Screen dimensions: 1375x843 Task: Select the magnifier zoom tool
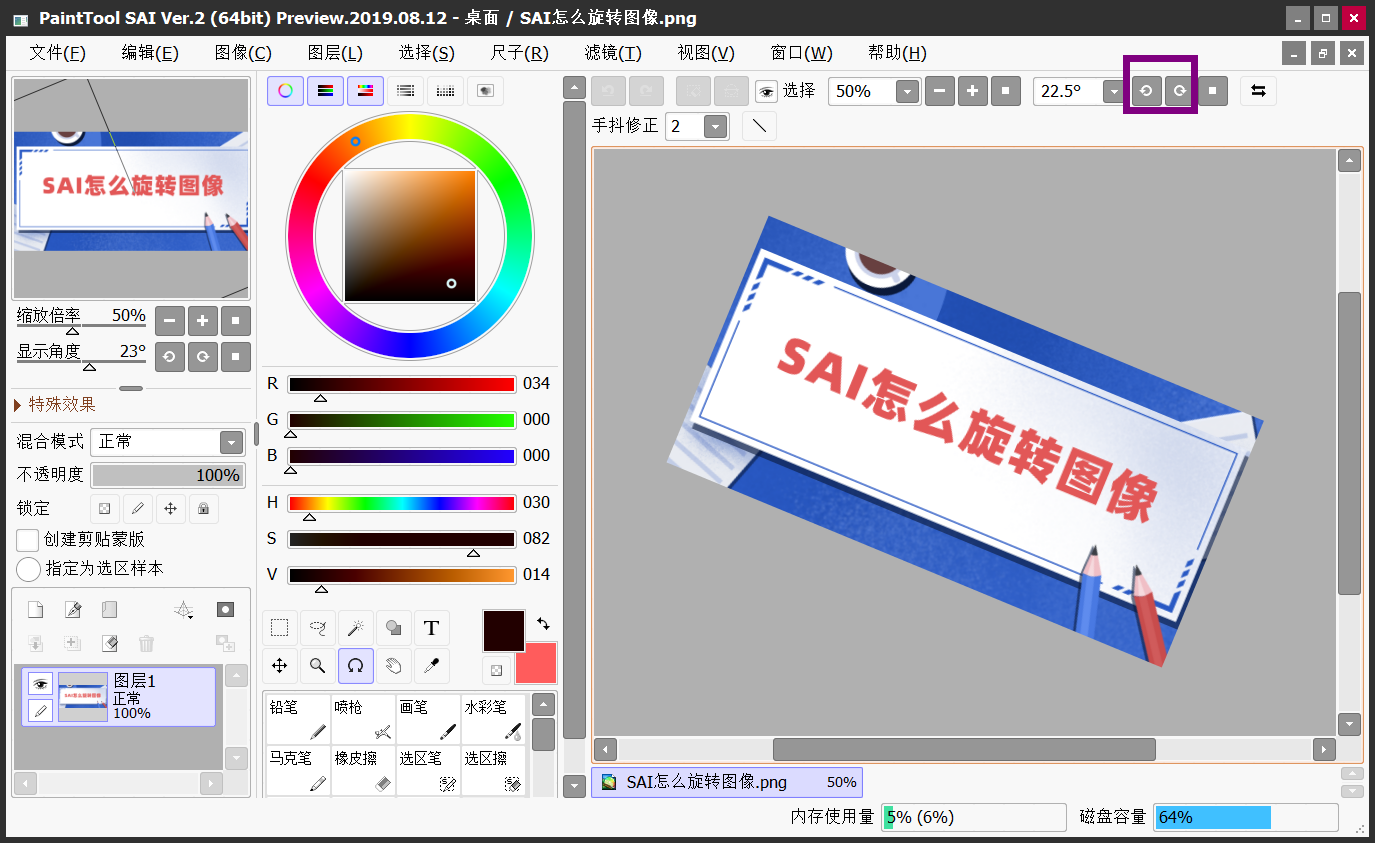point(318,666)
